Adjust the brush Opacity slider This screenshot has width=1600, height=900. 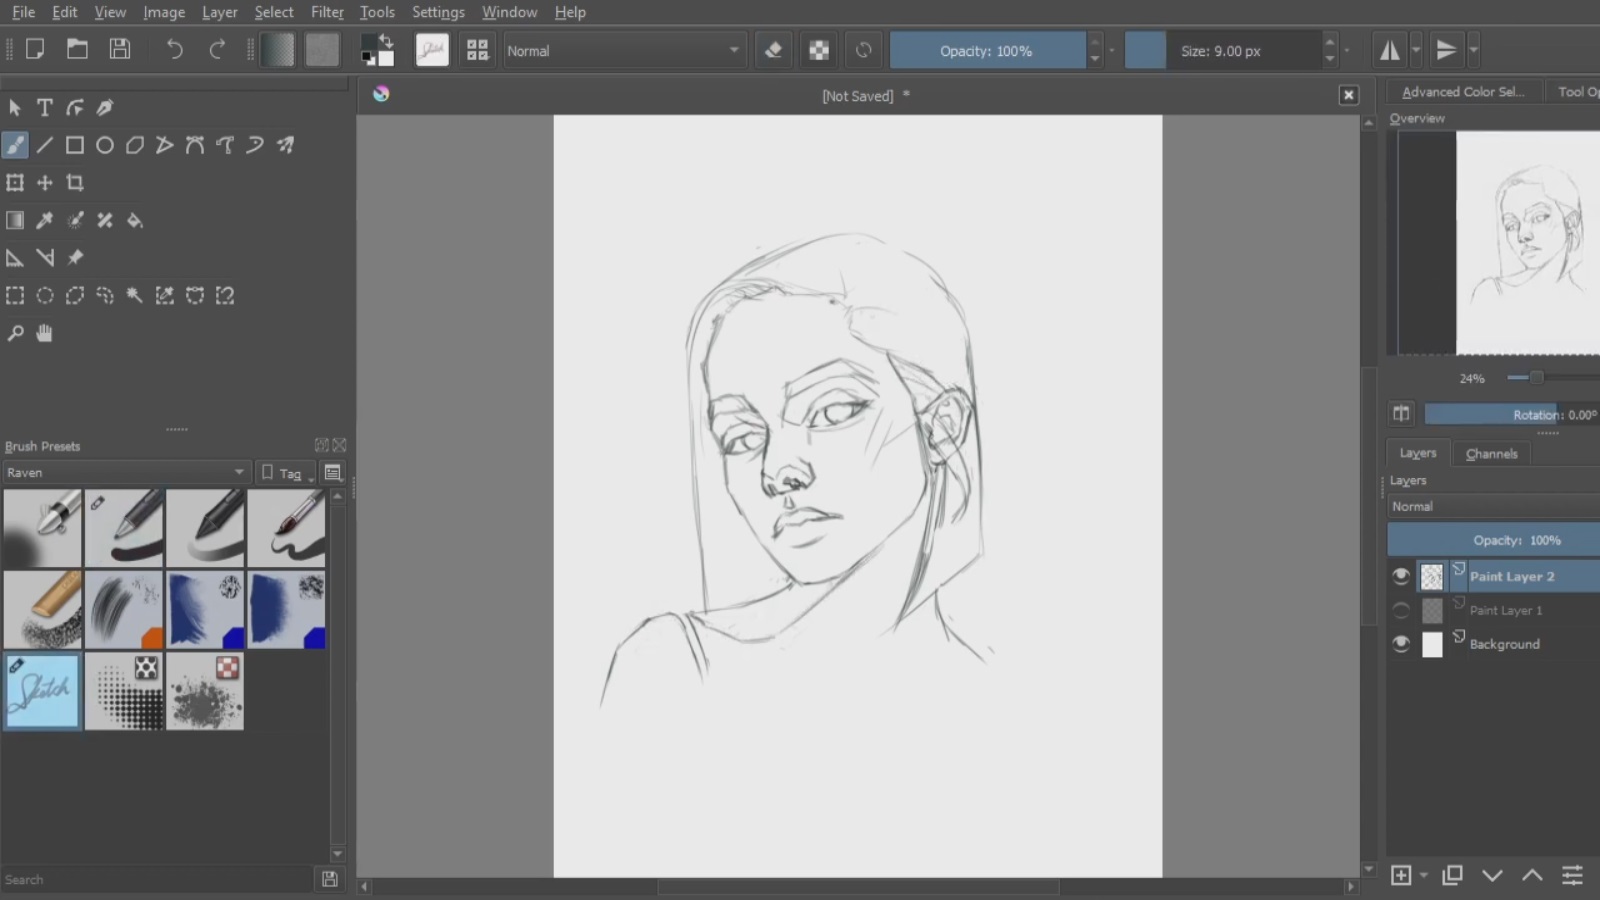click(986, 50)
